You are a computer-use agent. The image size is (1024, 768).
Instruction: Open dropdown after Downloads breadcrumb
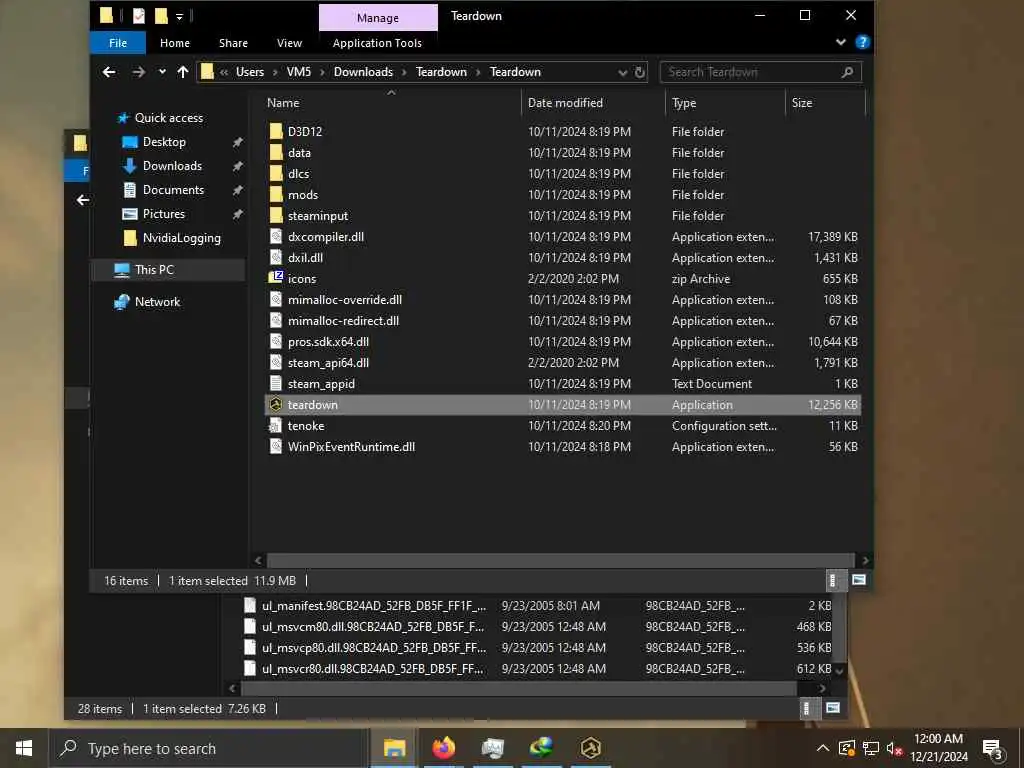click(404, 72)
